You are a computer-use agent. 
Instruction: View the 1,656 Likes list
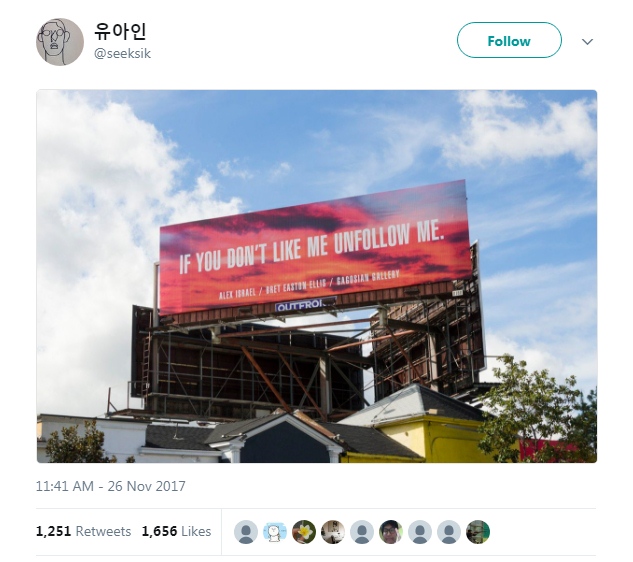tap(176, 531)
